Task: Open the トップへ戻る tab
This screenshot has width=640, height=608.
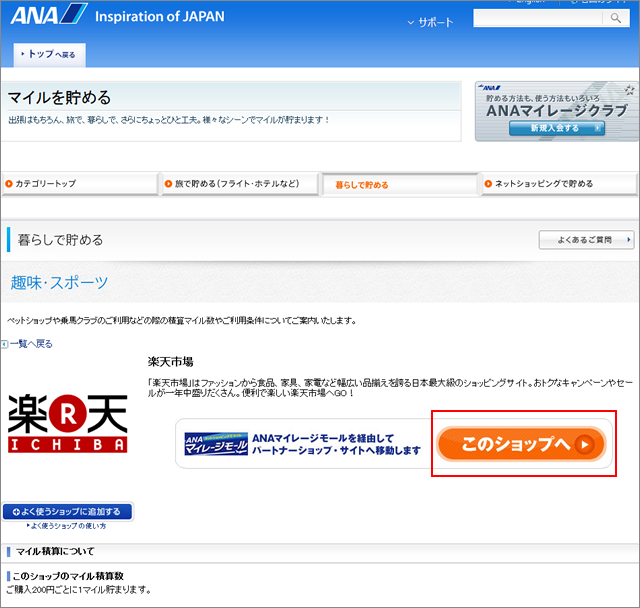Action: pyautogui.click(x=49, y=55)
